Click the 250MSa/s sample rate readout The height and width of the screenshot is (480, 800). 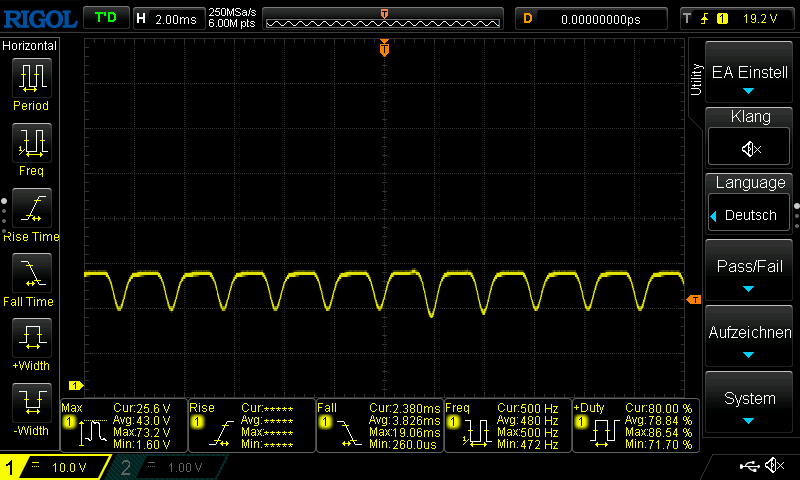232,13
